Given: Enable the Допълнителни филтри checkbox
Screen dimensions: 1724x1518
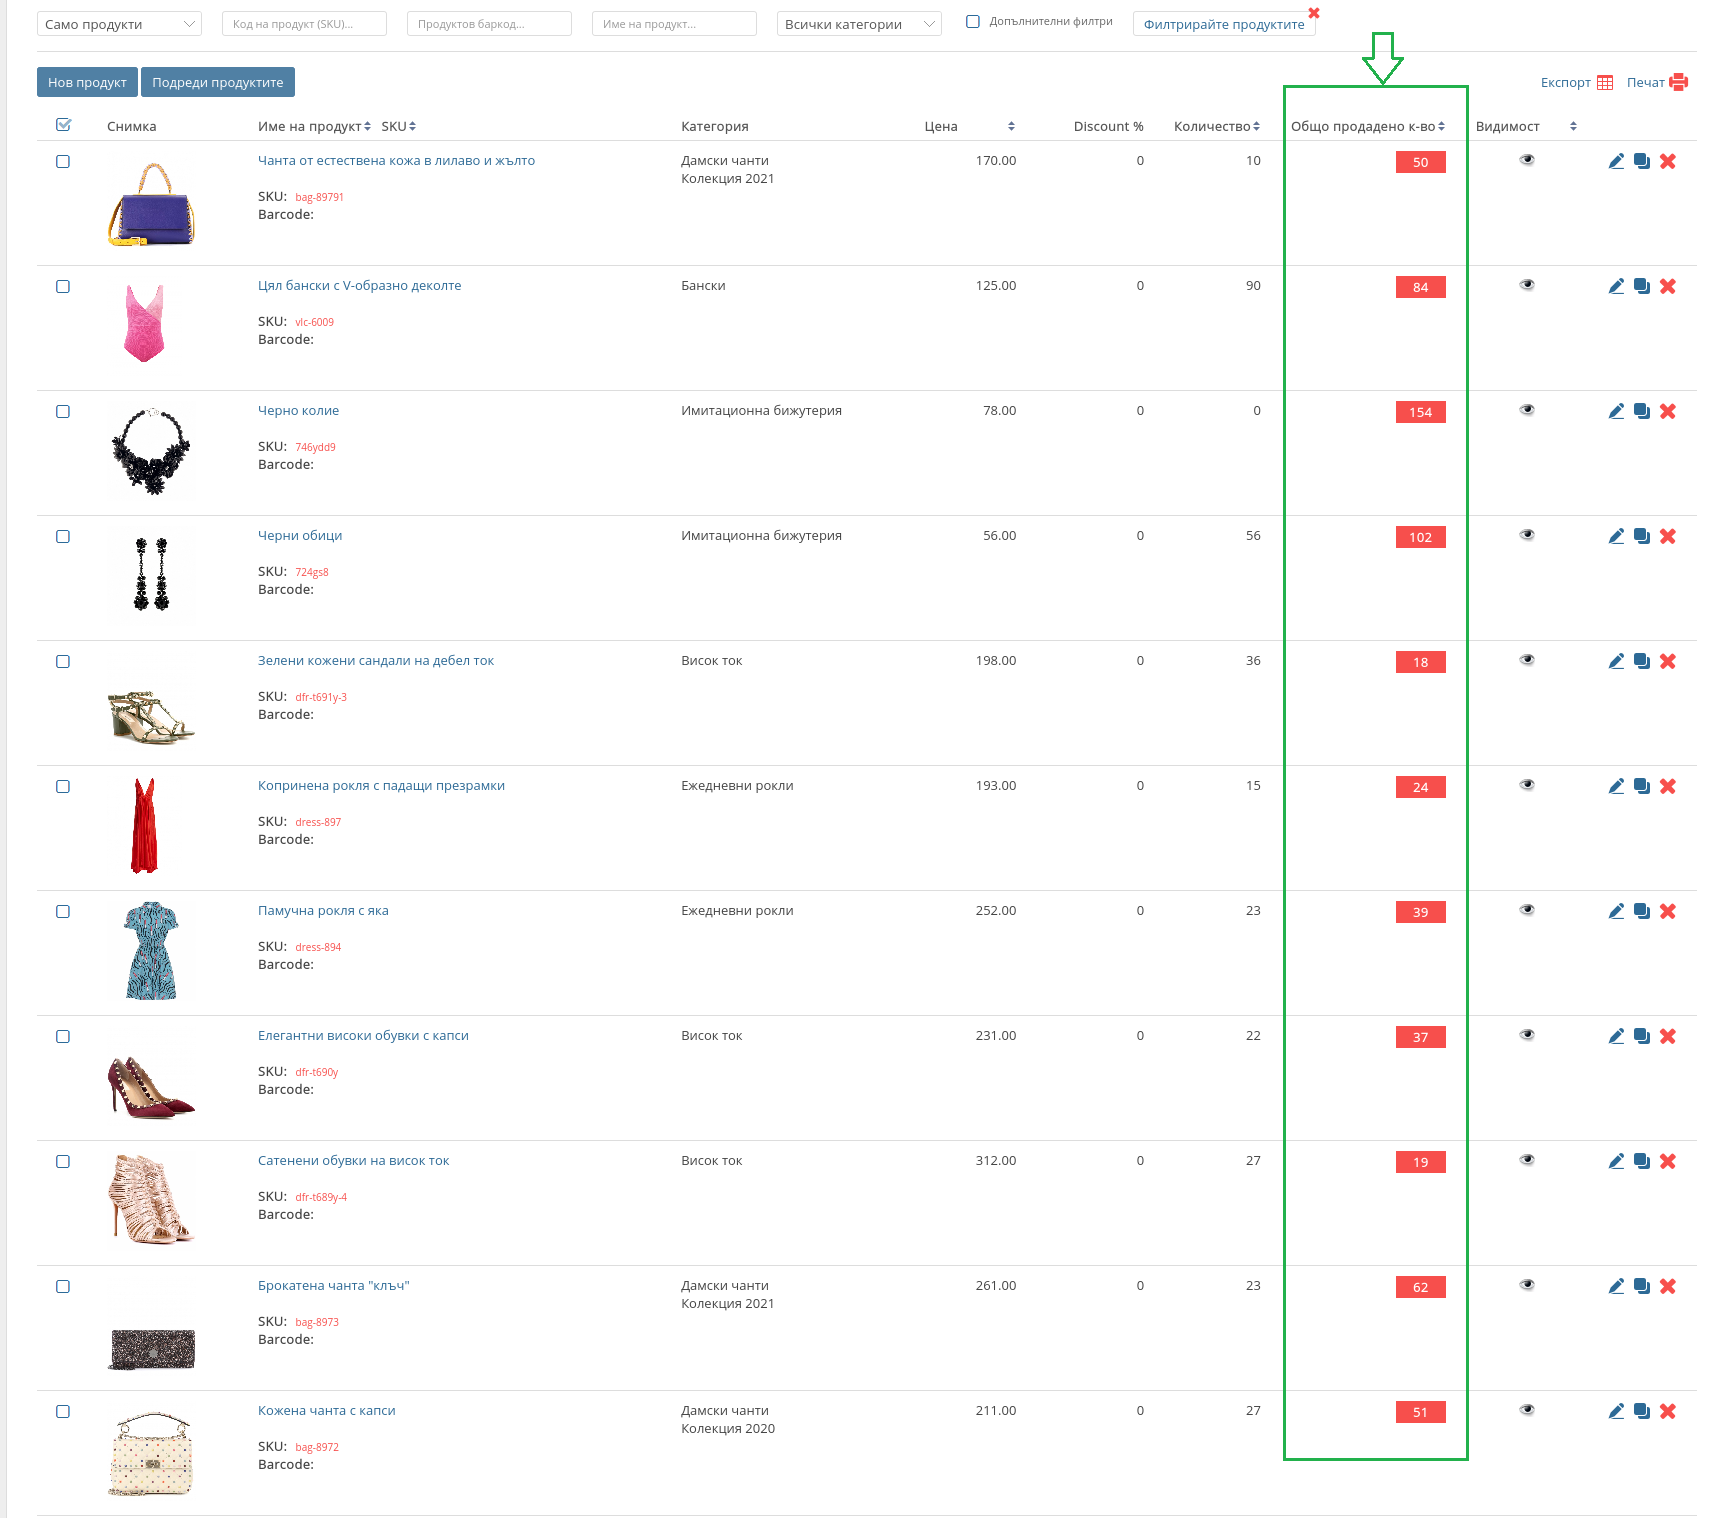Looking at the screenshot, I should tap(973, 22).
